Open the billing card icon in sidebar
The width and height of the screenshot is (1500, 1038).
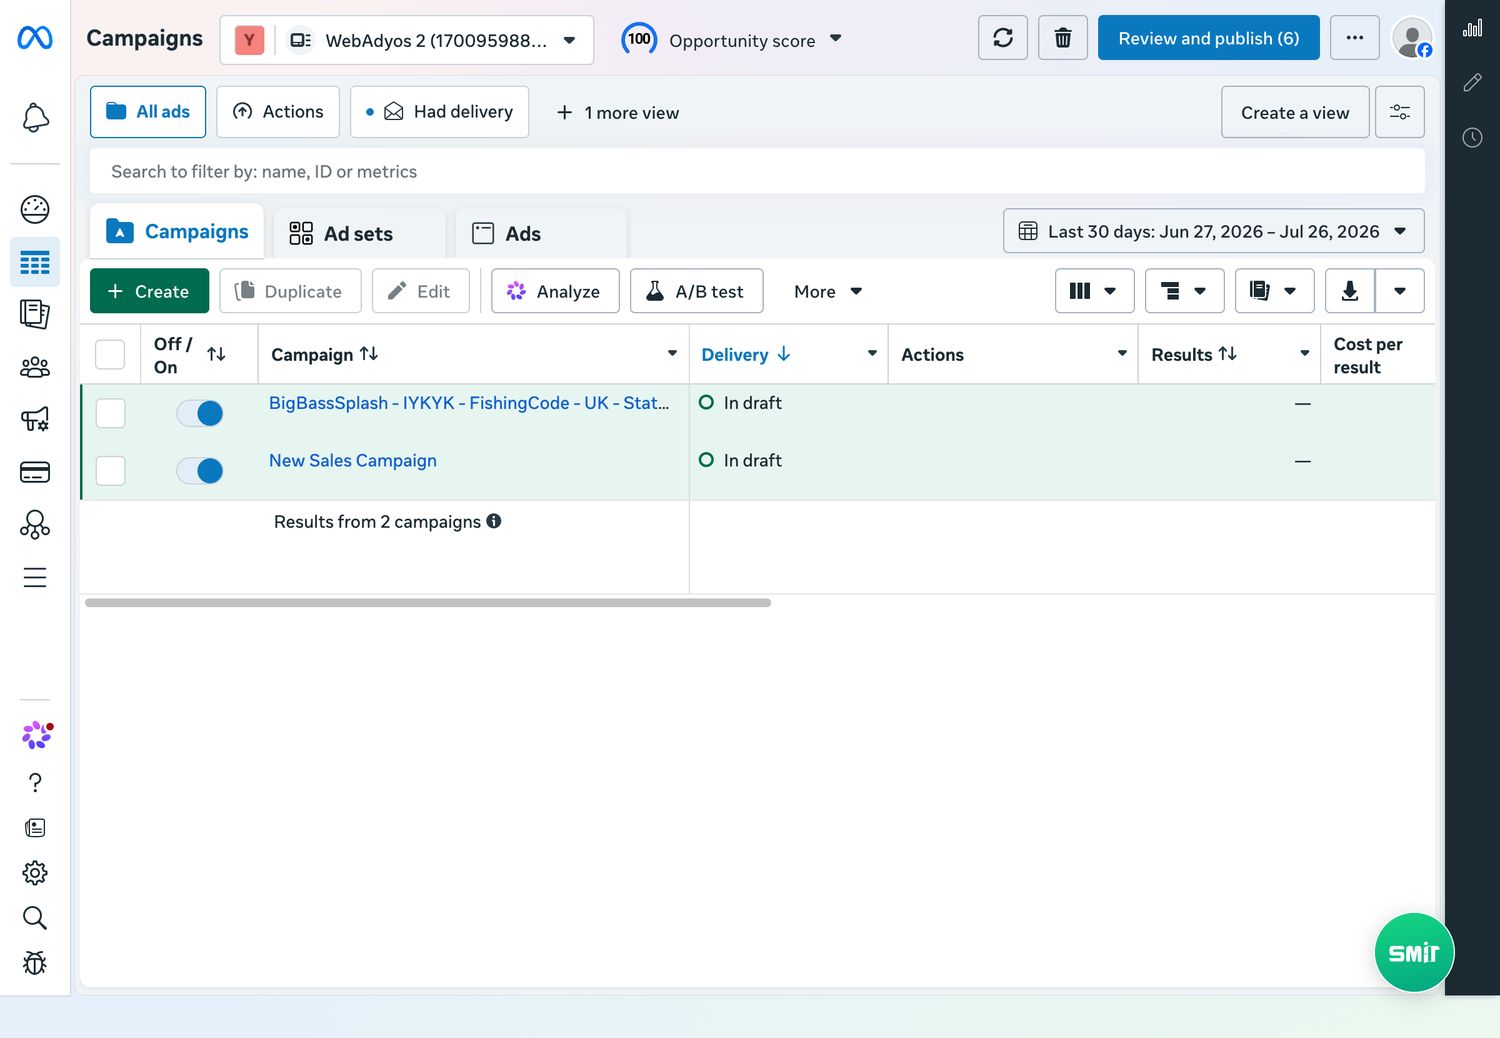pos(35,472)
